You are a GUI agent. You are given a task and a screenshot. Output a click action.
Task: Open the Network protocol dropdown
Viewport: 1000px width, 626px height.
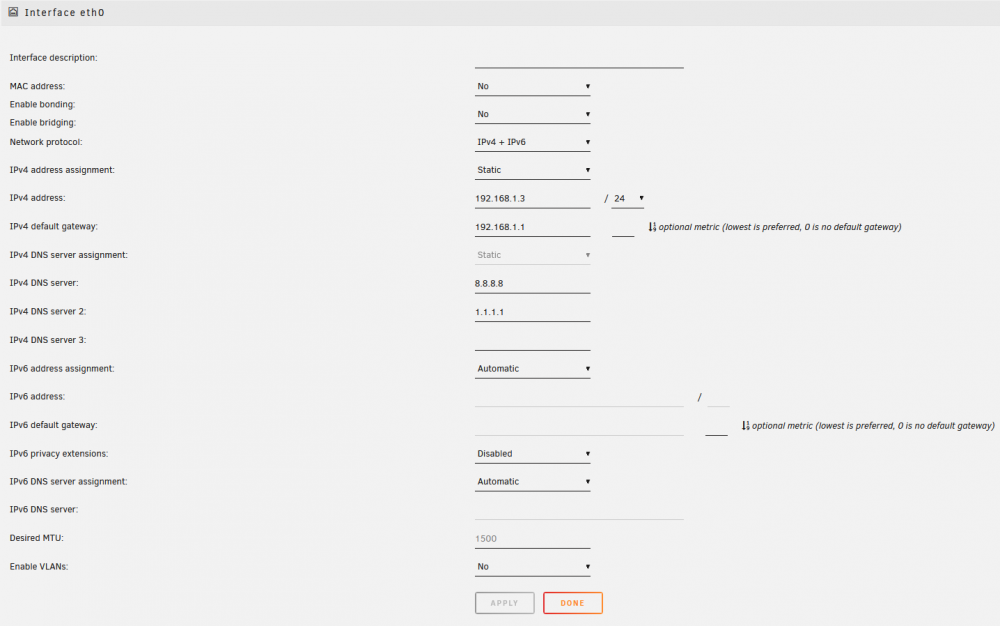(532, 142)
